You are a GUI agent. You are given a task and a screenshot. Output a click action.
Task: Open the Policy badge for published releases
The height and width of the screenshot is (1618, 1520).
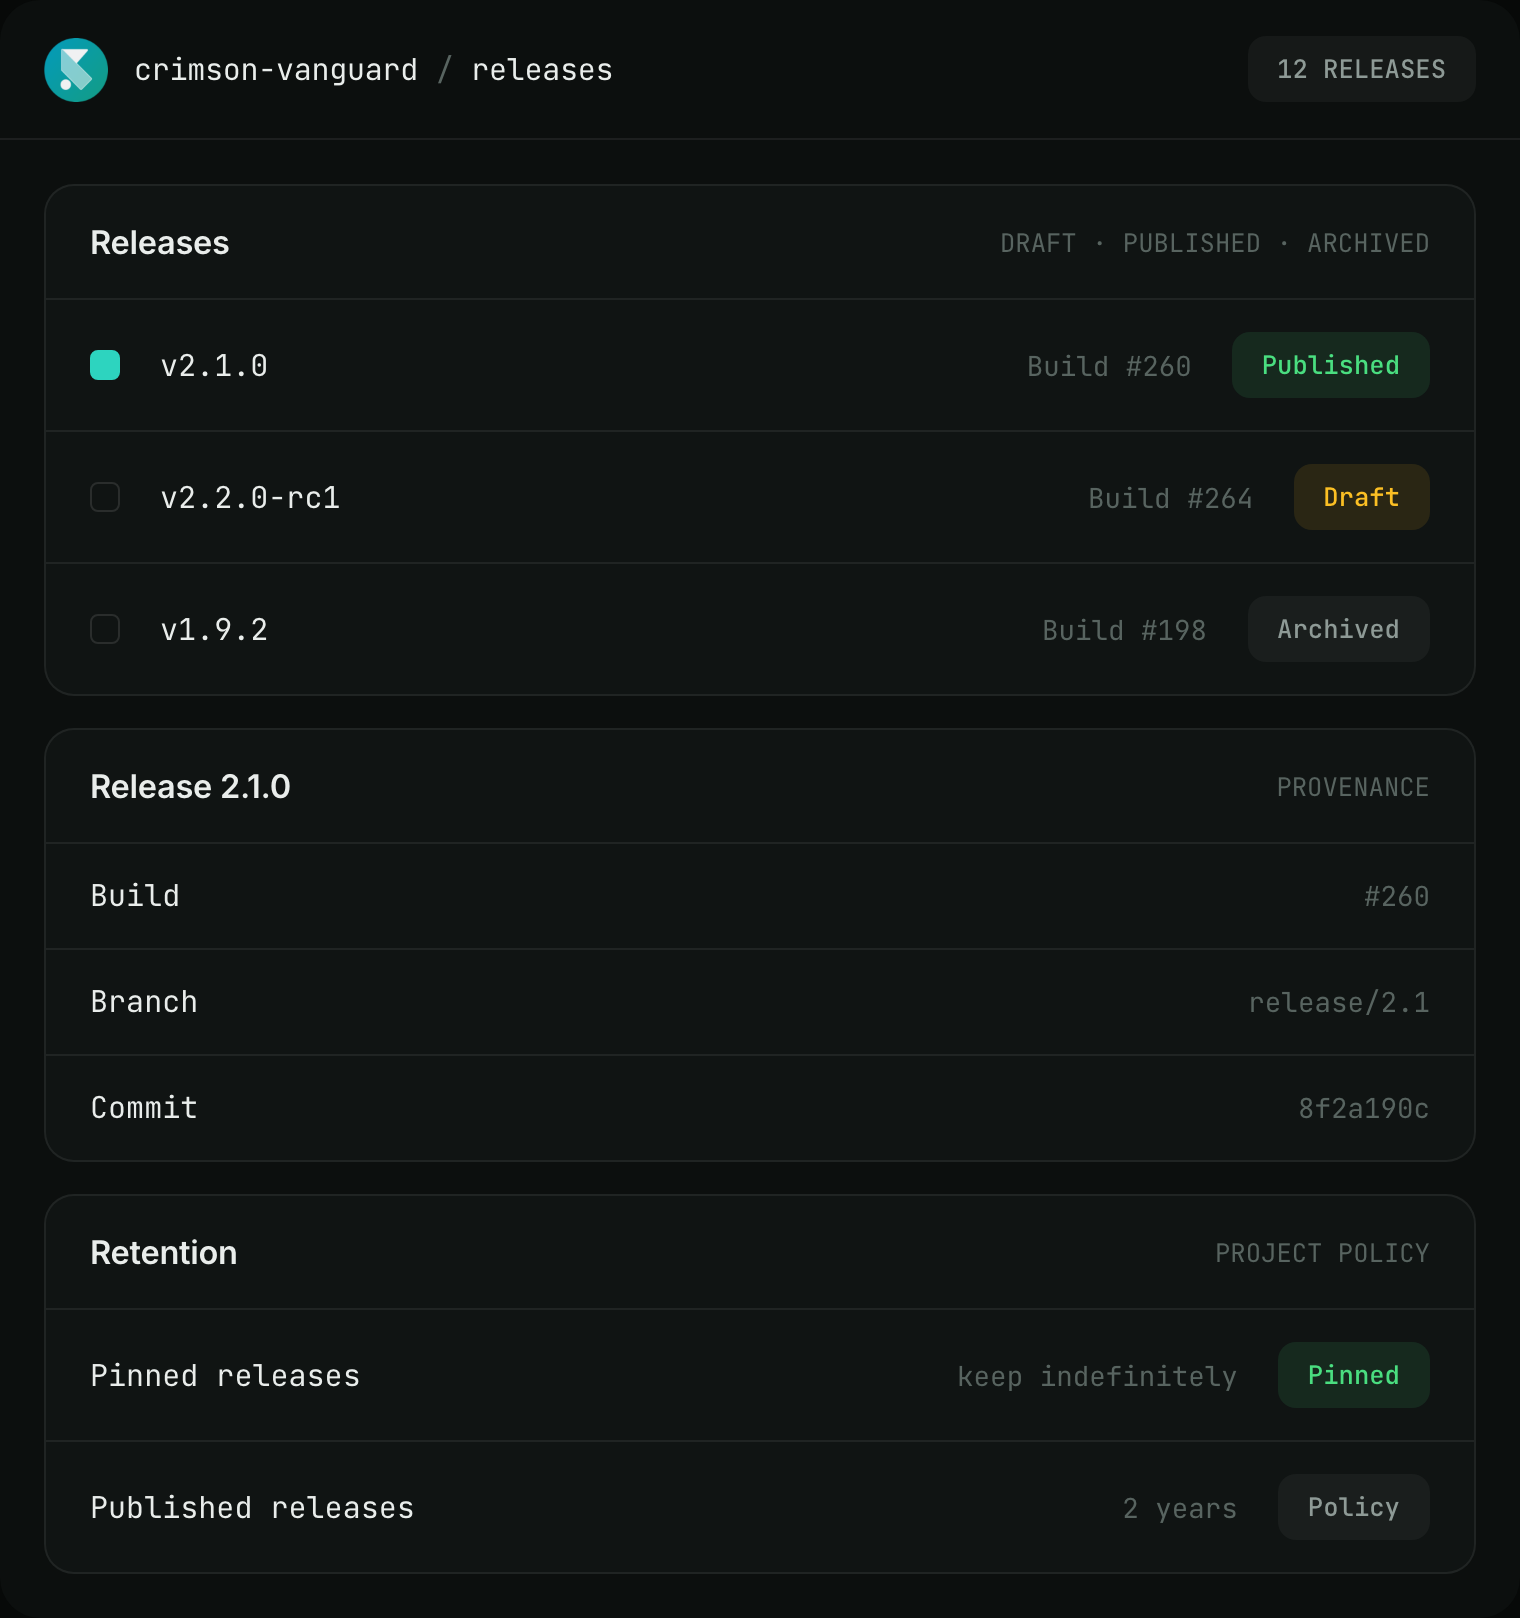coord(1353,1507)
